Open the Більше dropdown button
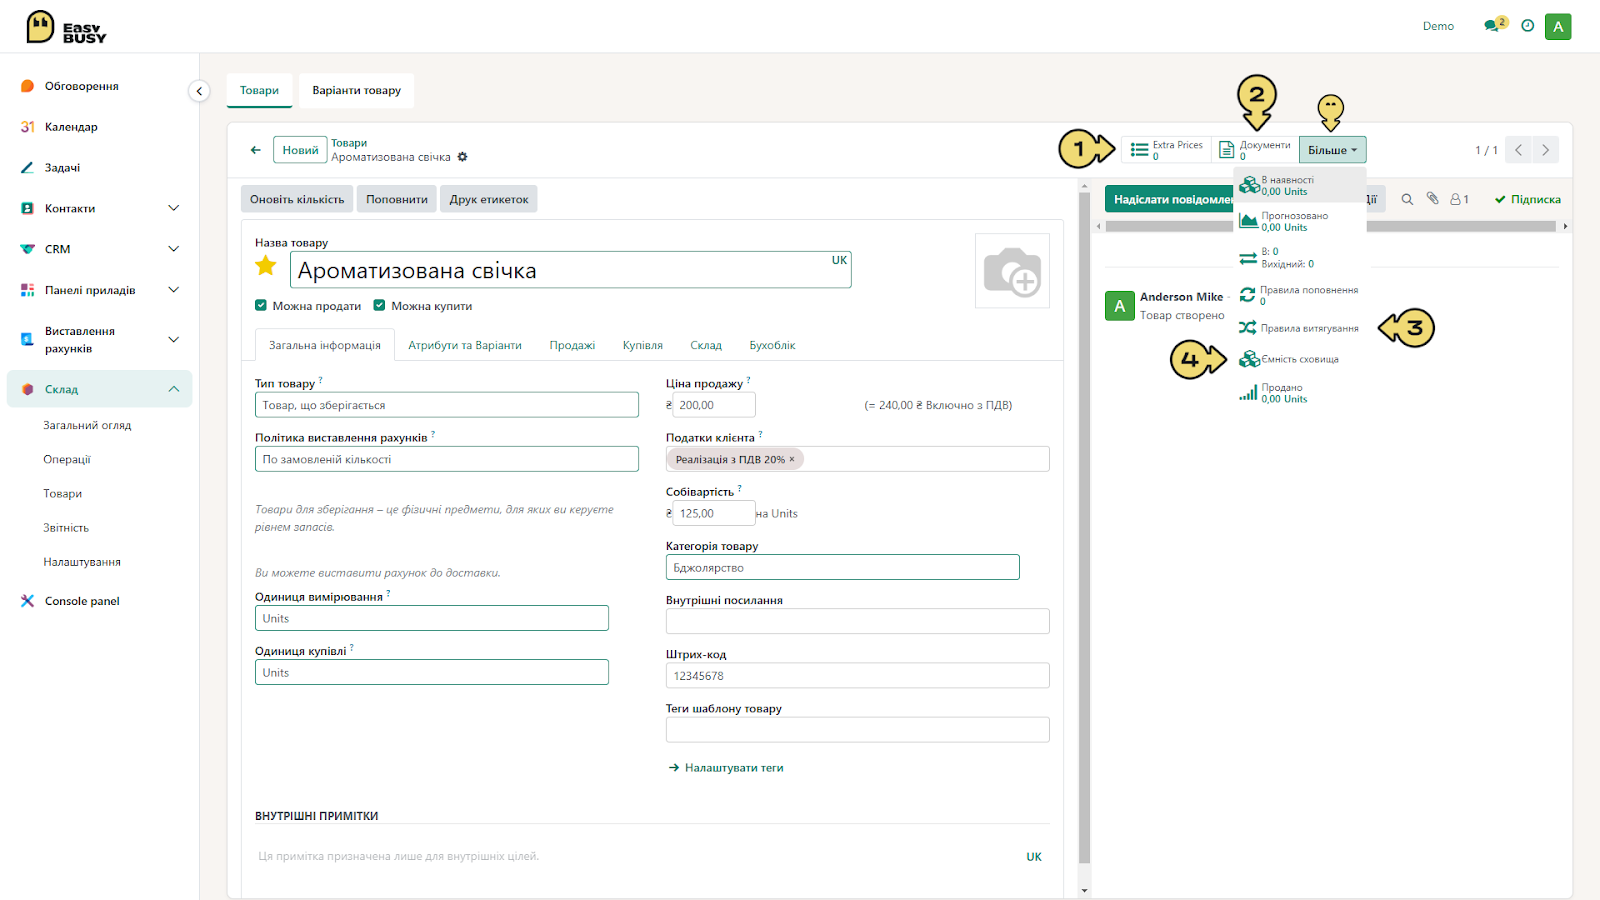 pyautogui.click(x=1332, y=150)
